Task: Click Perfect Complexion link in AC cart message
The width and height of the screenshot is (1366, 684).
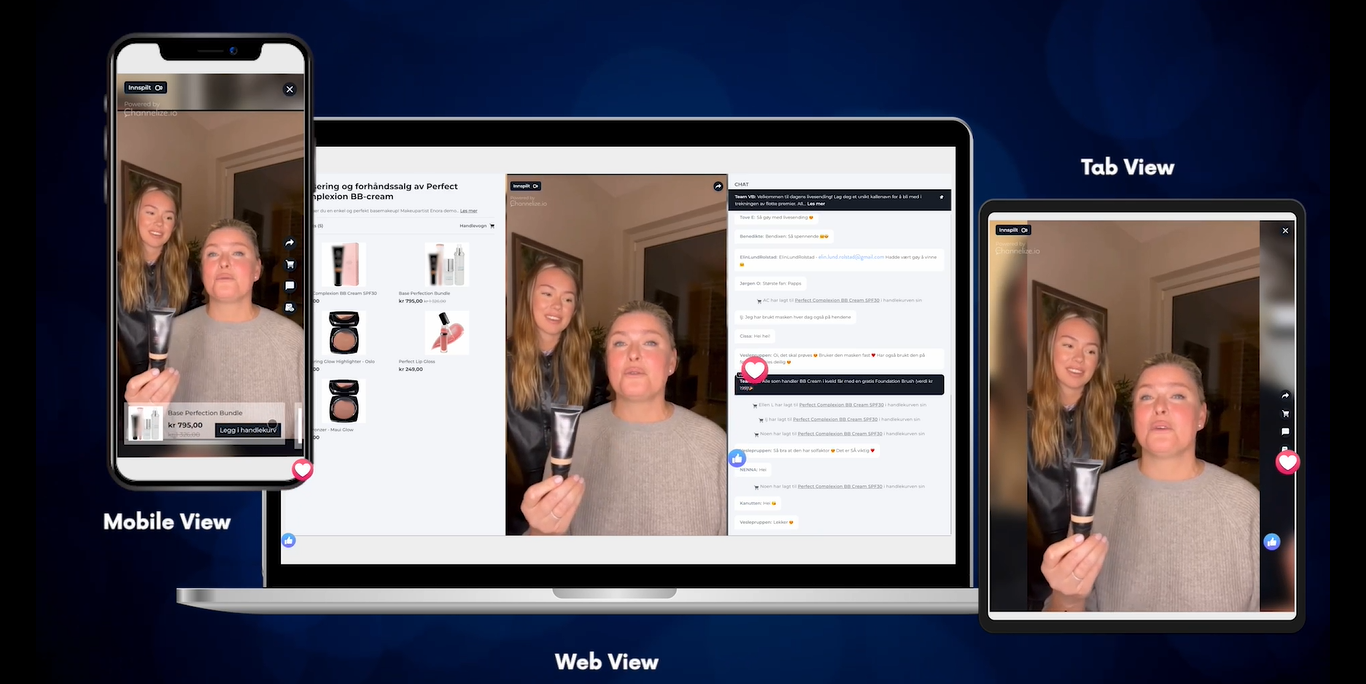Action: pos(838,300)
